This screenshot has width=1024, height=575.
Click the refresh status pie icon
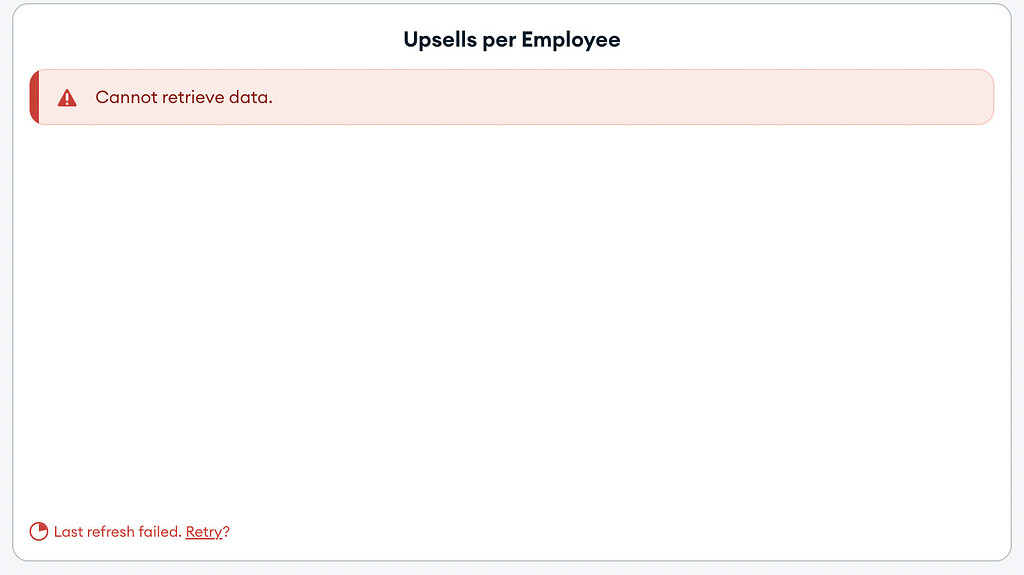pyautogui.click(x=39, y=531)
